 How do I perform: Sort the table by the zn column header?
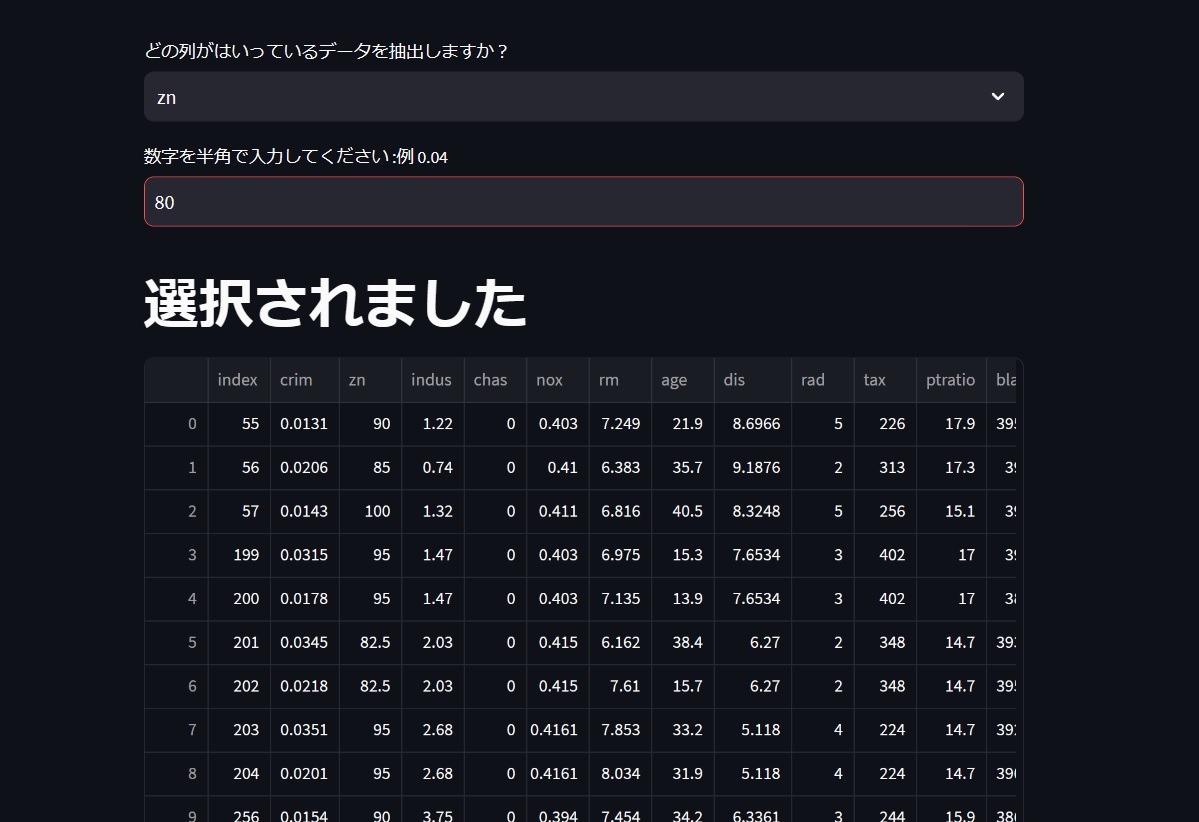pos(357,380)
